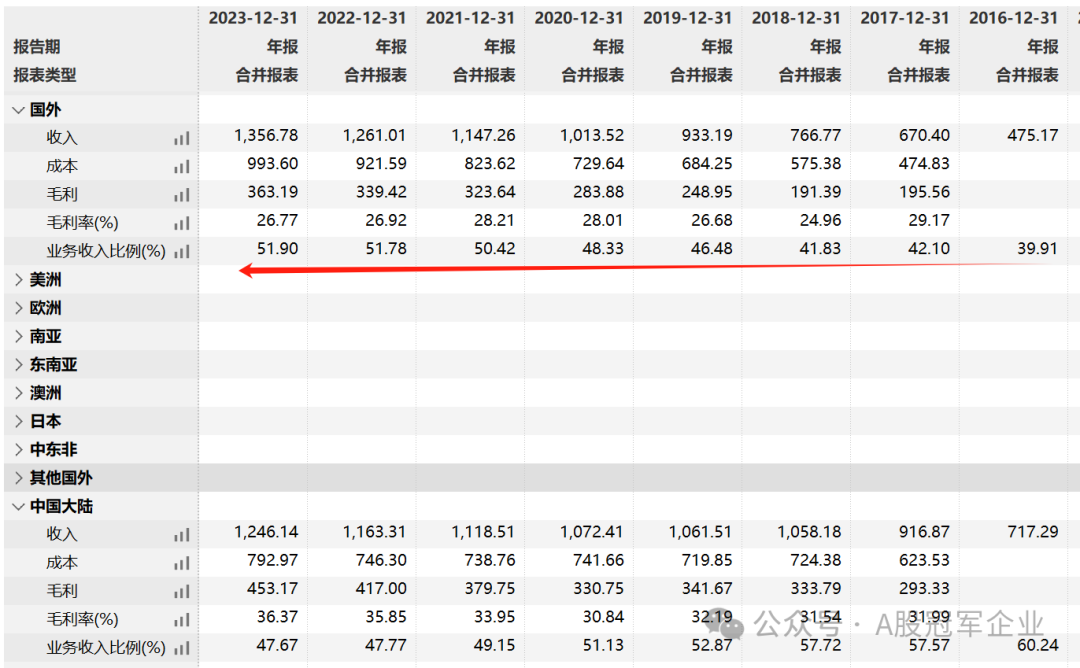Click 国外 业务收入比例 value 39.91

point(1037,249)
